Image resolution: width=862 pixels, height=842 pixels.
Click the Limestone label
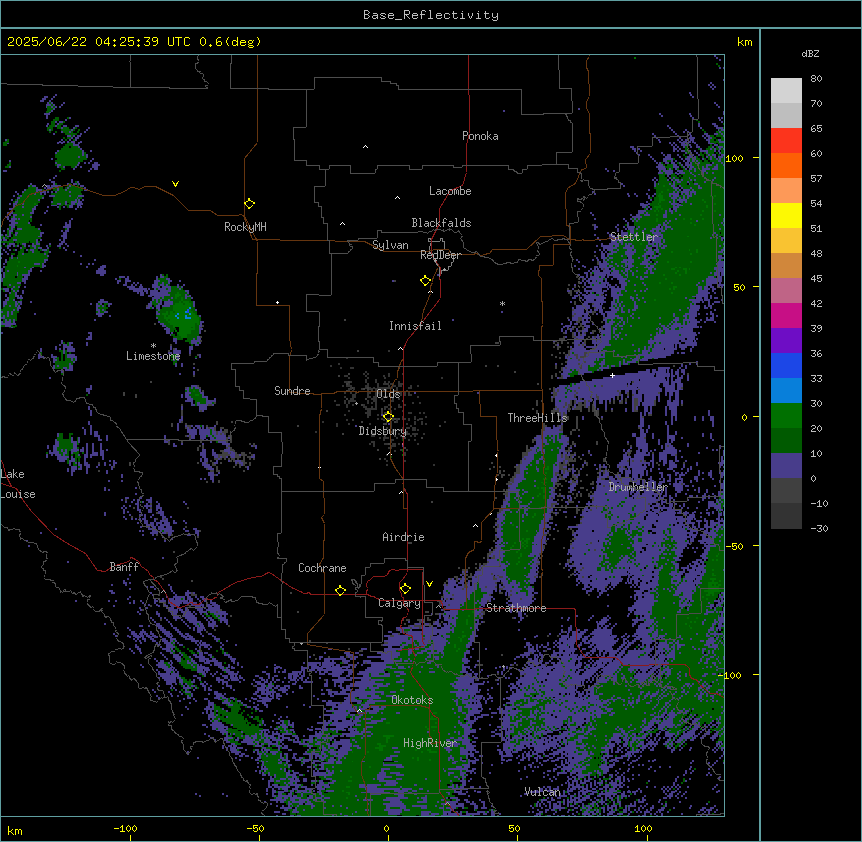[x=153, y=356]
